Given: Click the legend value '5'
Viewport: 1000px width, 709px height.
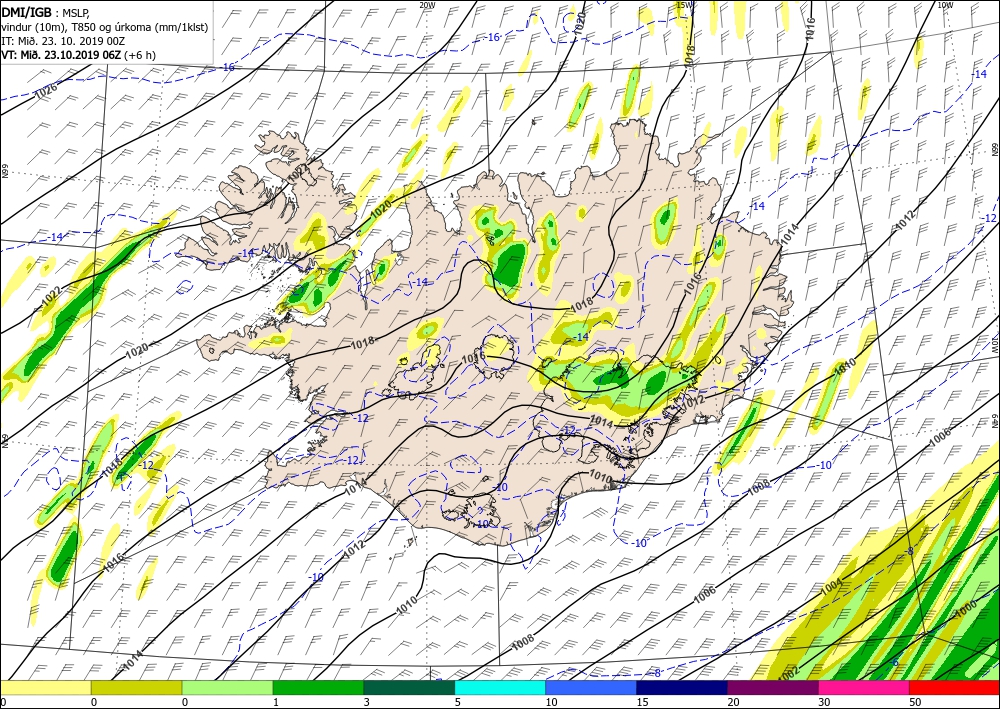Looking at the screenshot, I should [x=457, y=703].
